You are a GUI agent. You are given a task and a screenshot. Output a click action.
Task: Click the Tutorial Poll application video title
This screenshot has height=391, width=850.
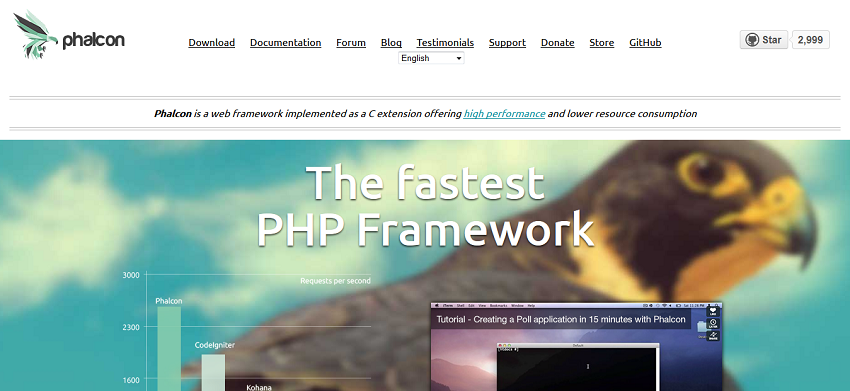[x=561, y=319]
